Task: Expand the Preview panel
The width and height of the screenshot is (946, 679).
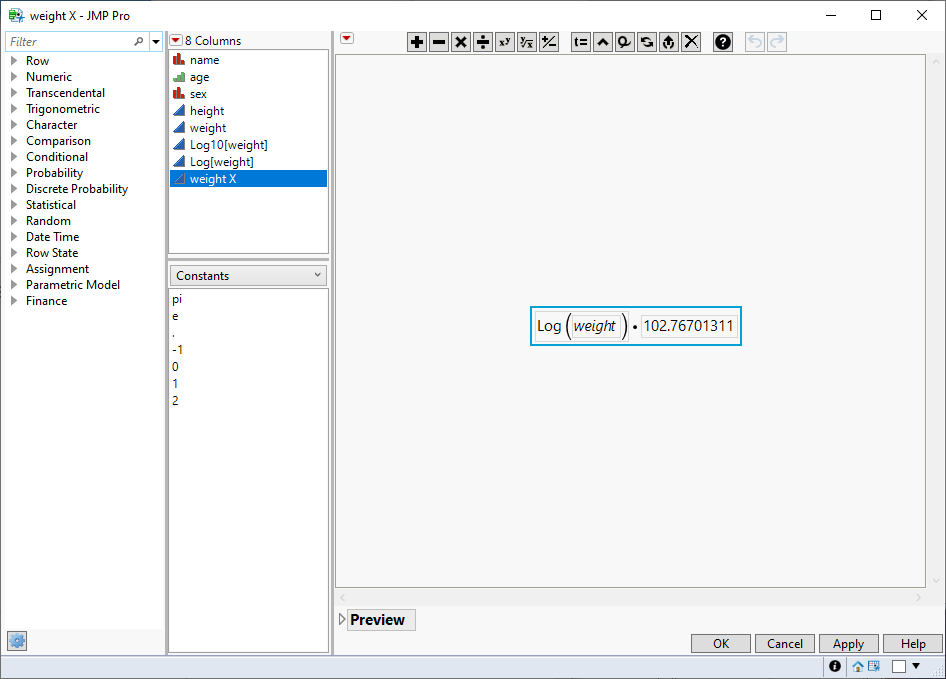Action: 342,620
